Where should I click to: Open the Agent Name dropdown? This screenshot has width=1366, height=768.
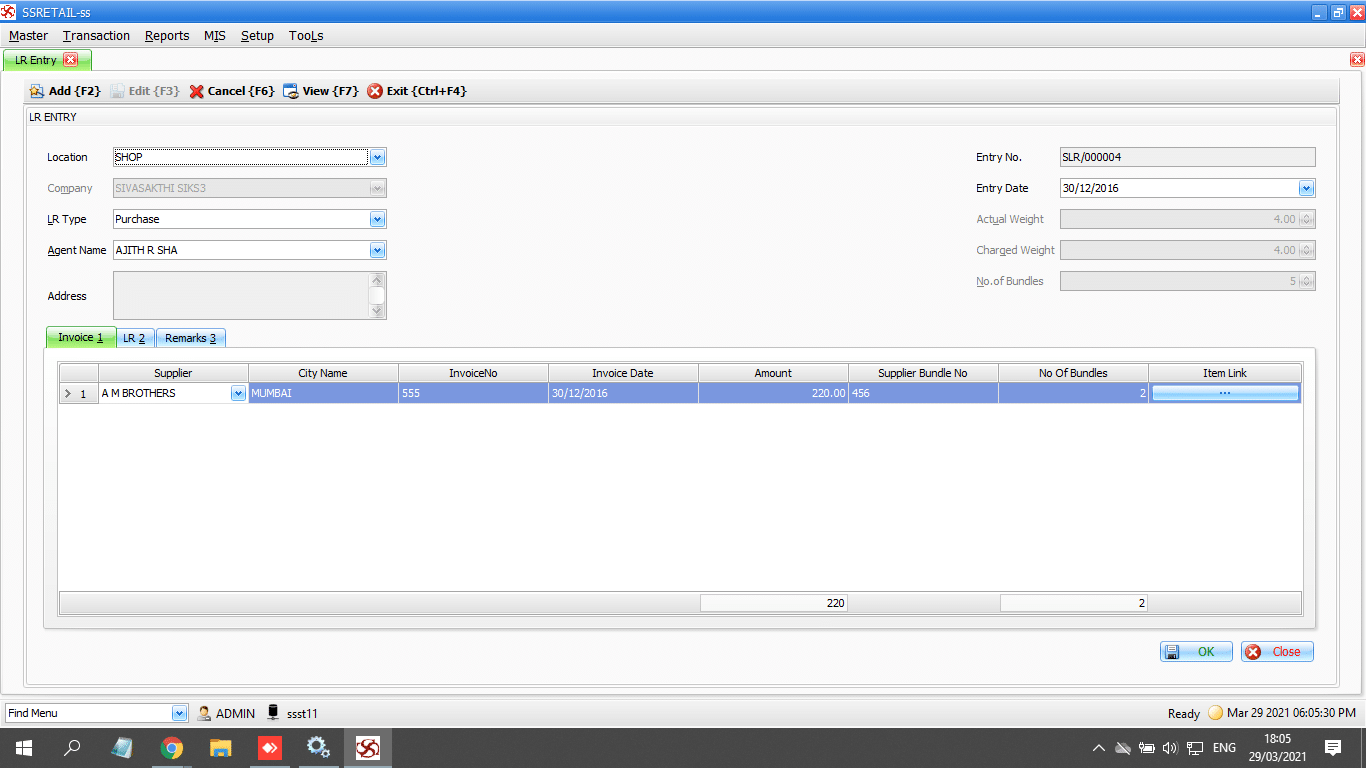pos(378,250)
